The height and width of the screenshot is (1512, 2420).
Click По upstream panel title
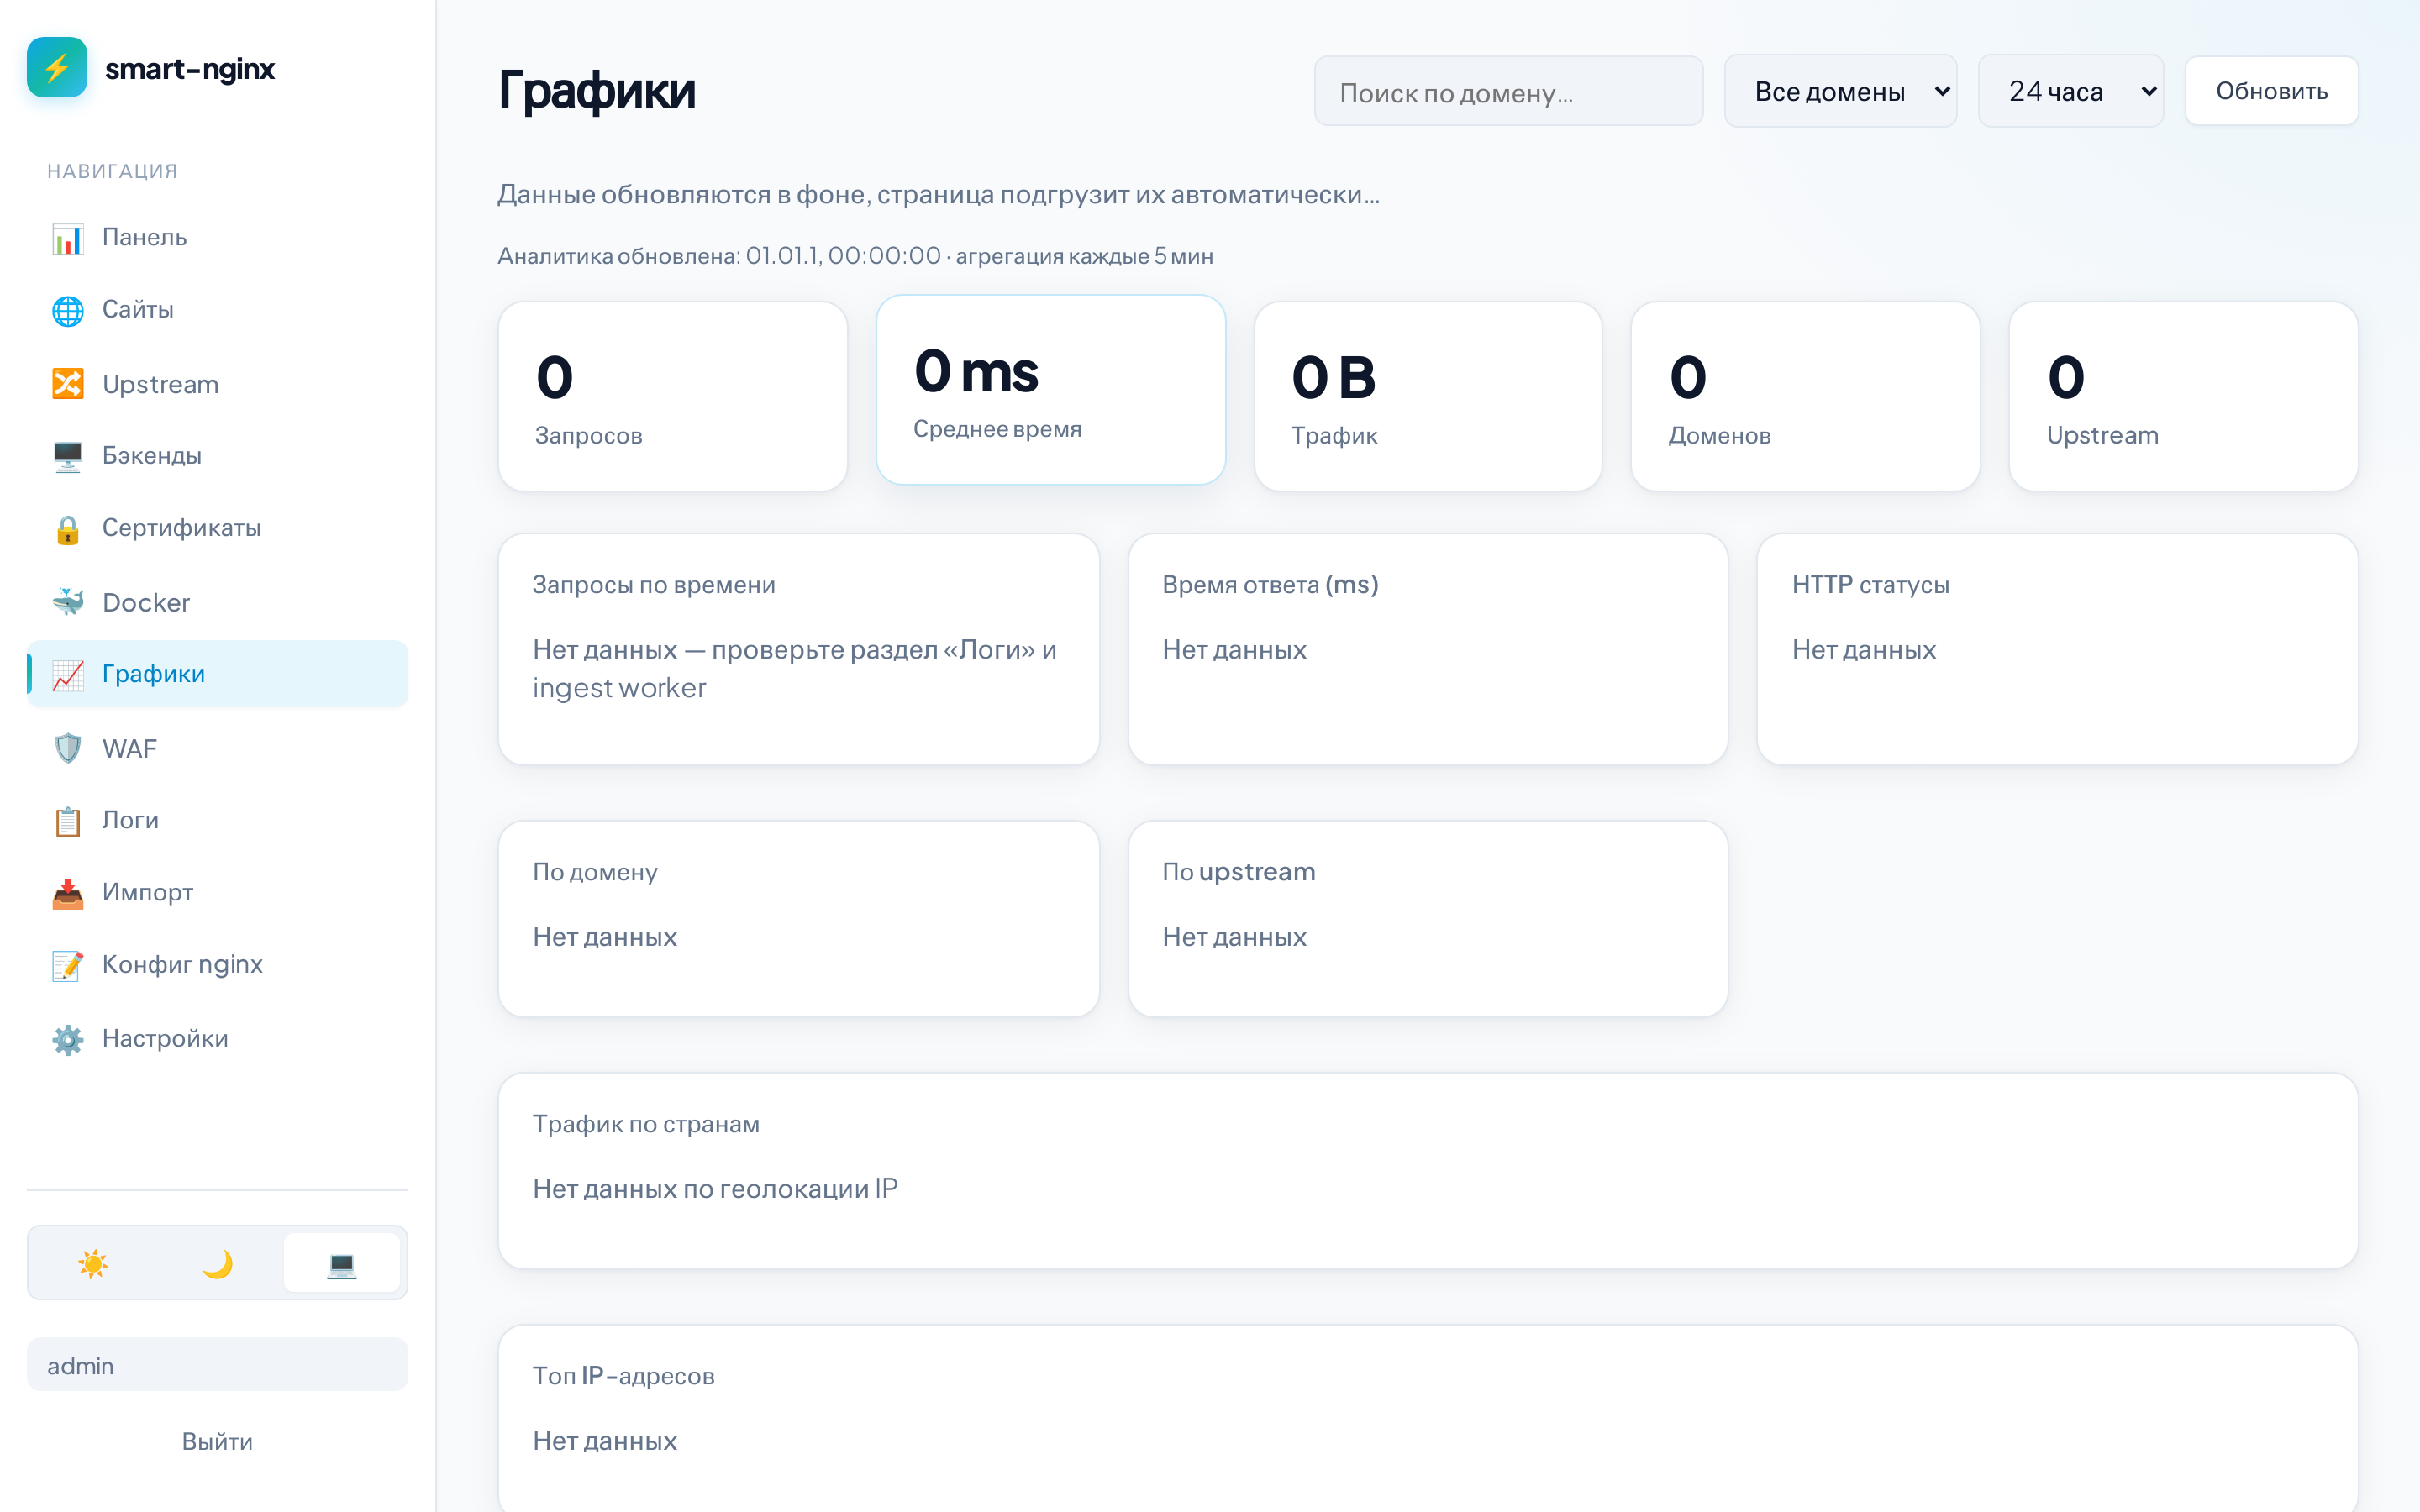[1239, 872]
